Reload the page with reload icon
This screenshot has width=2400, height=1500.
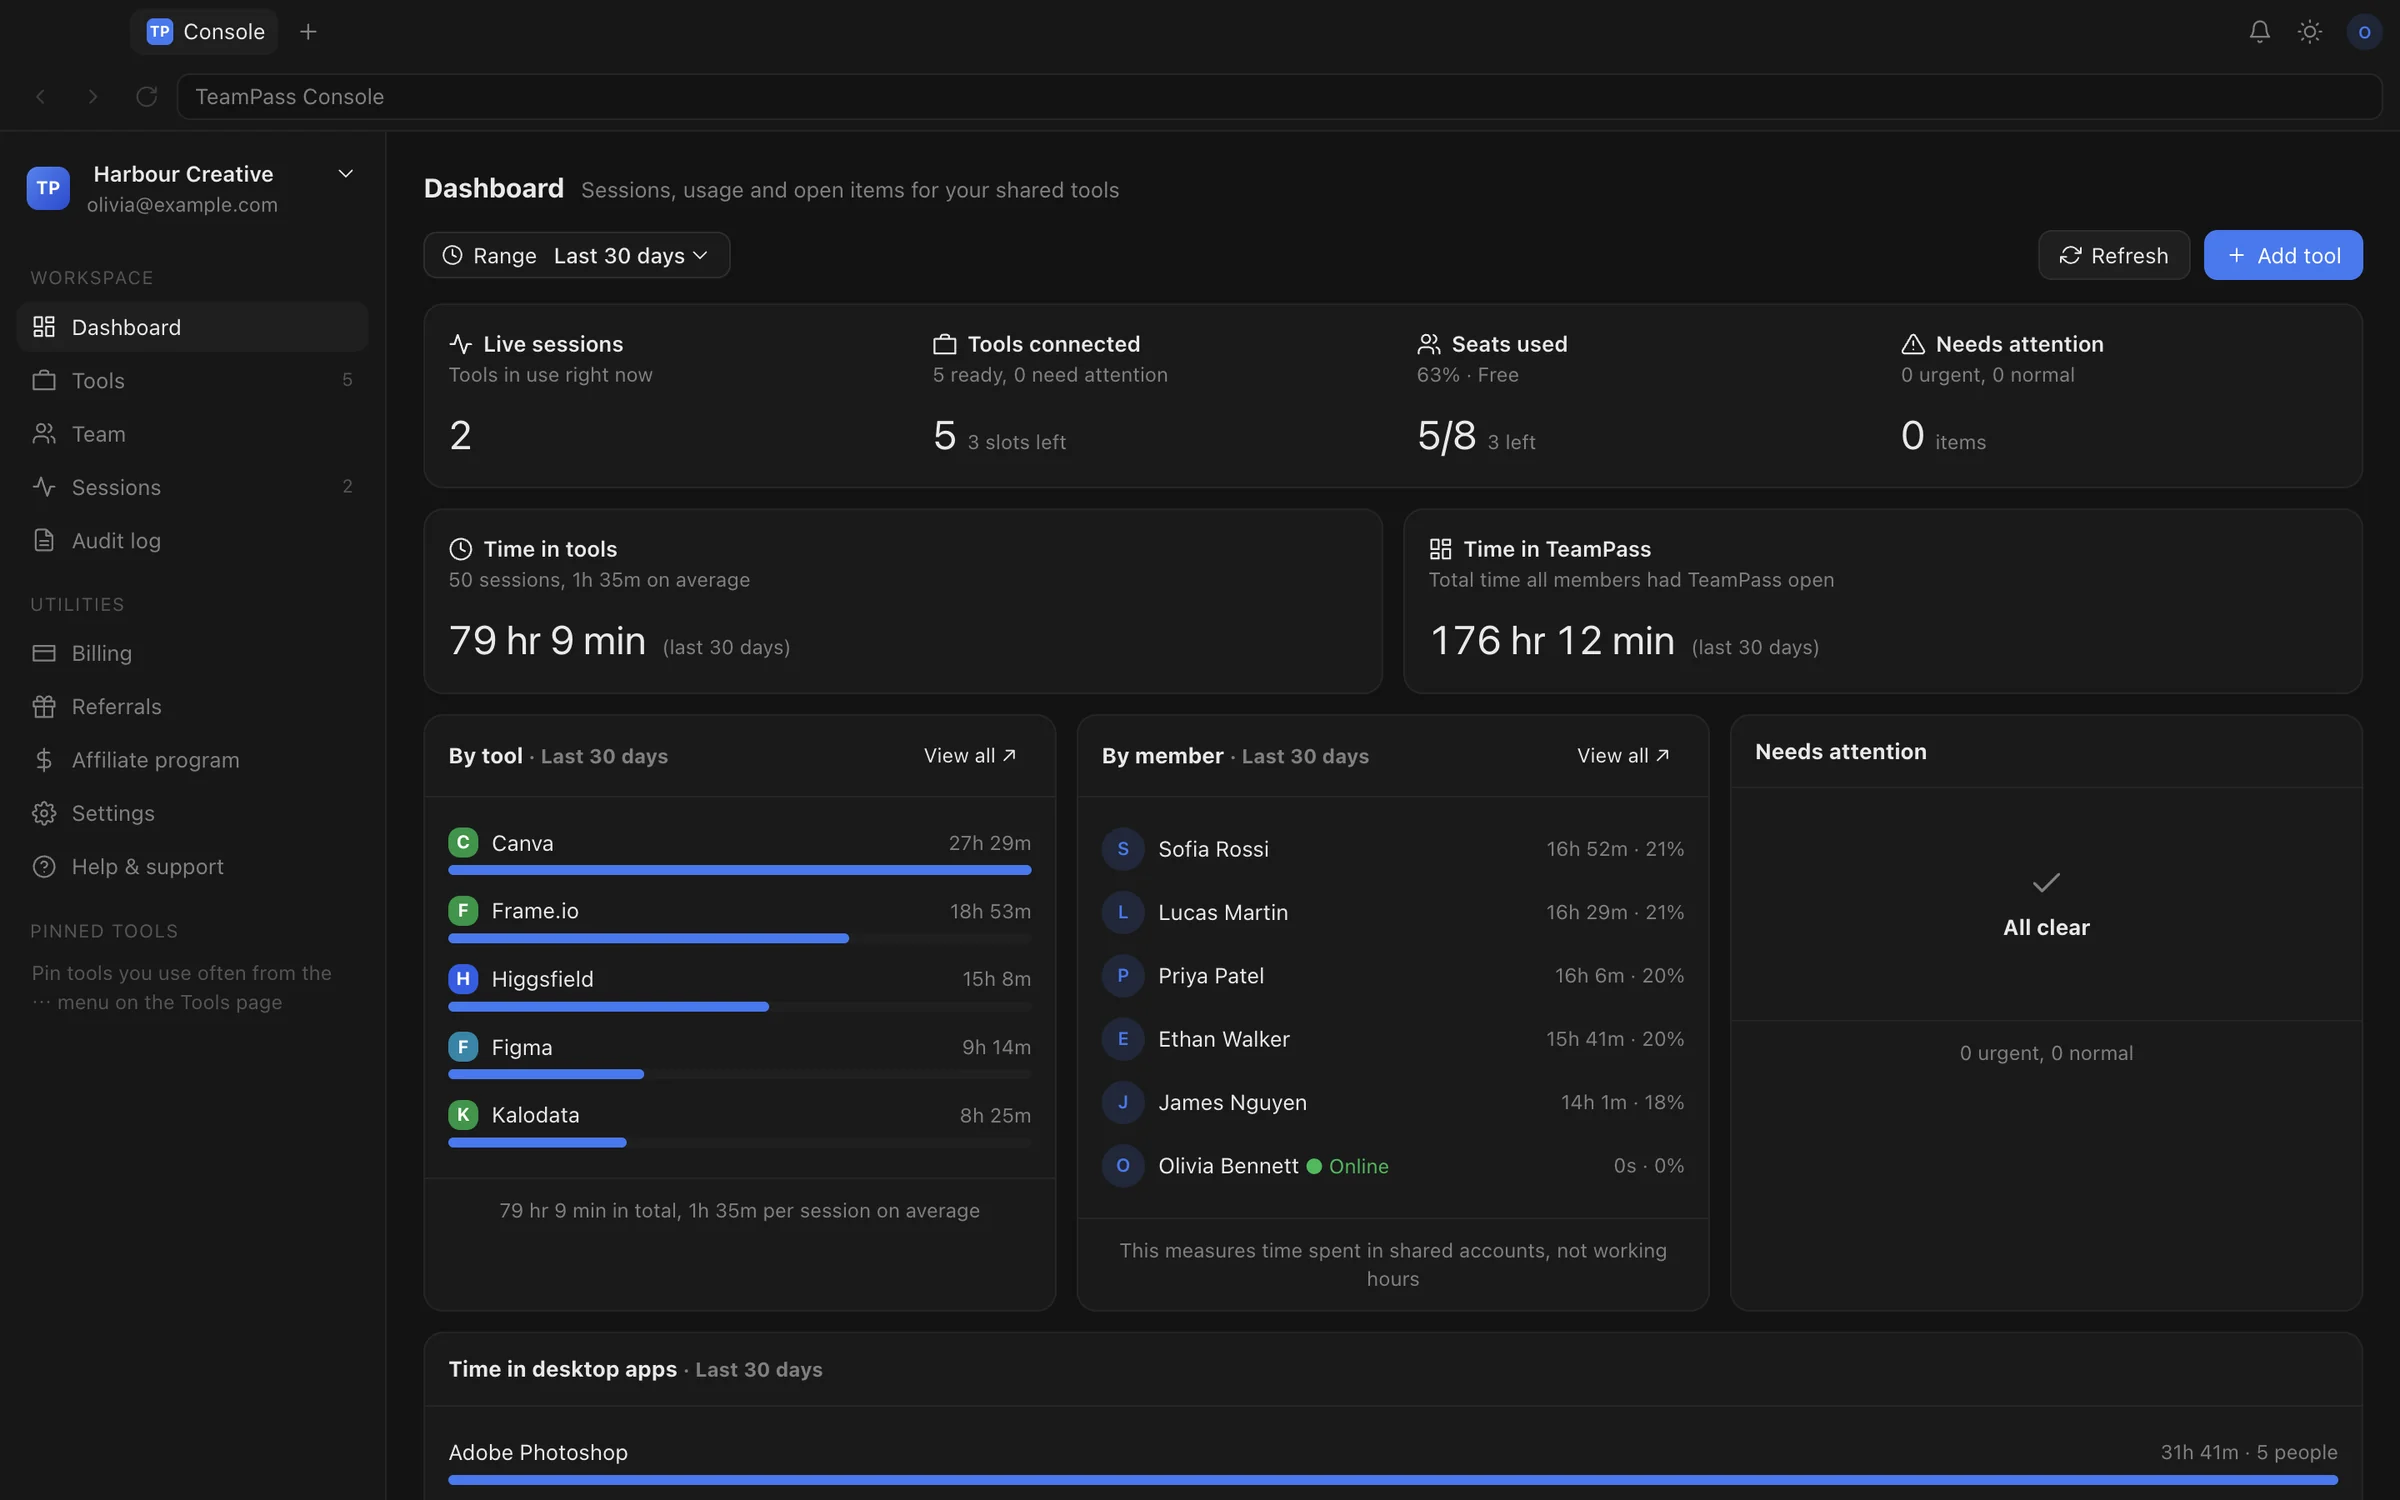(146, 96)
